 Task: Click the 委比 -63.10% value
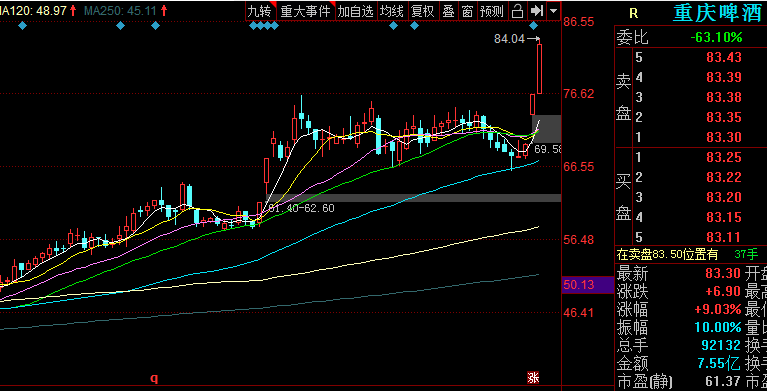click(x=716, y=38)
